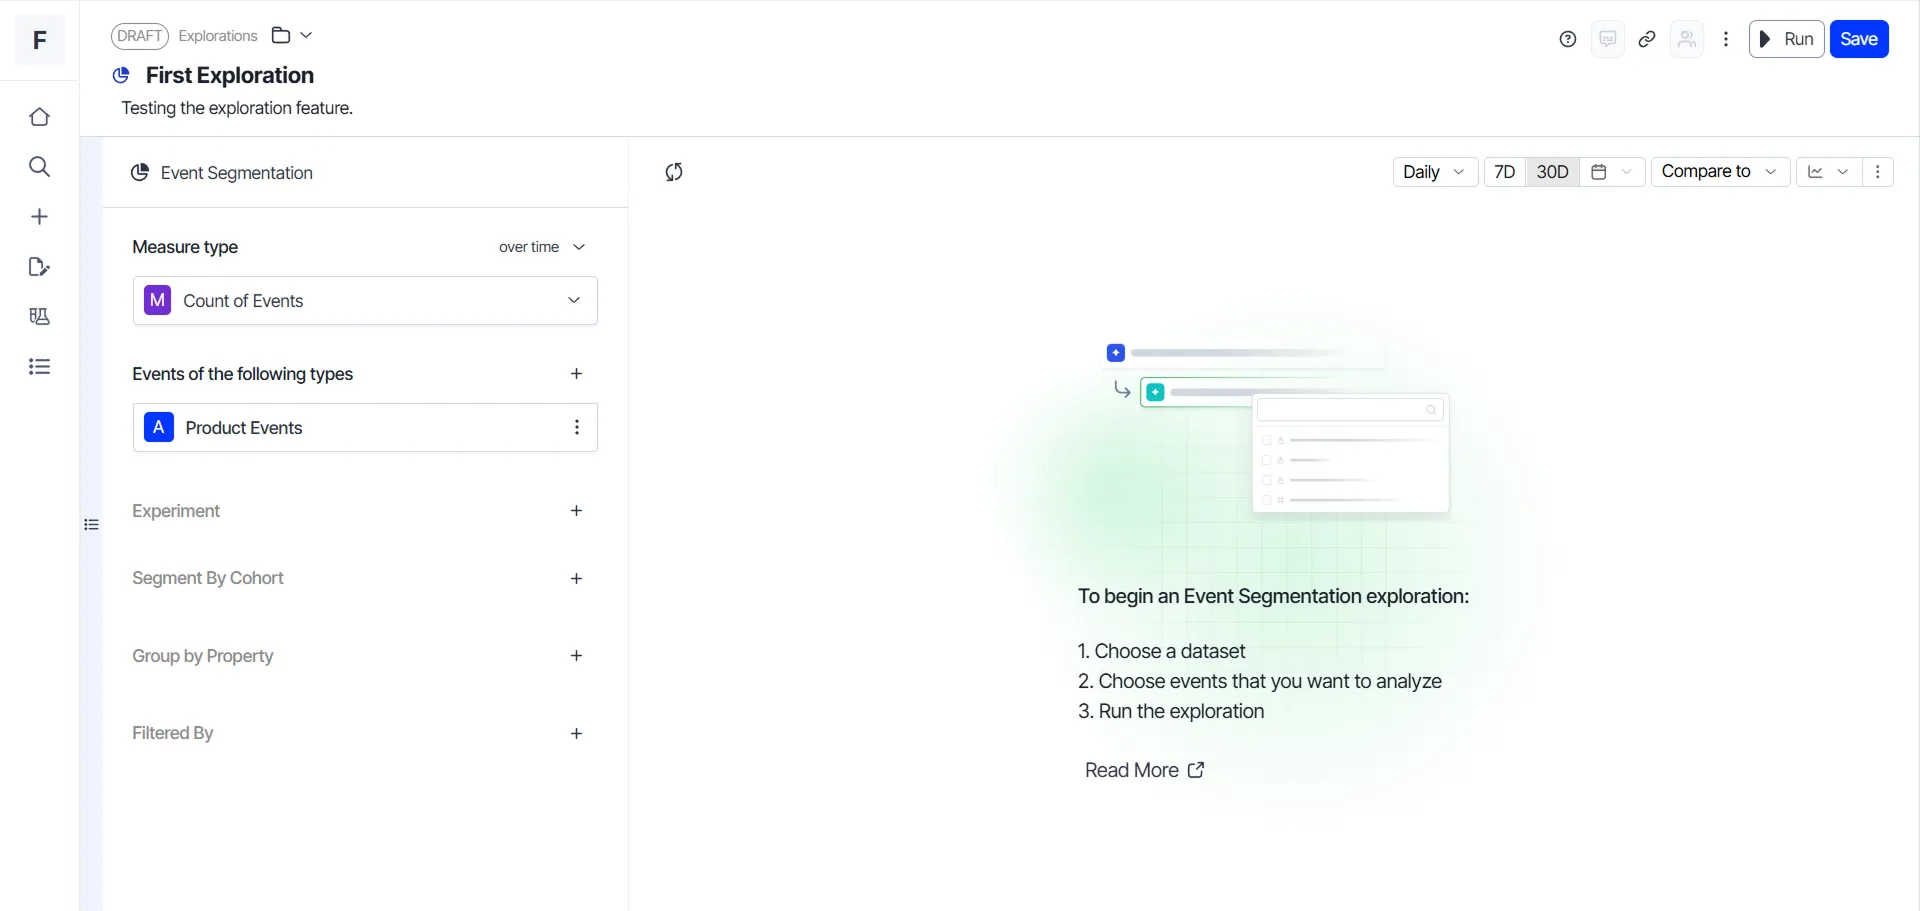Open the calendar date range dropdown

(x=1612, y=172)
